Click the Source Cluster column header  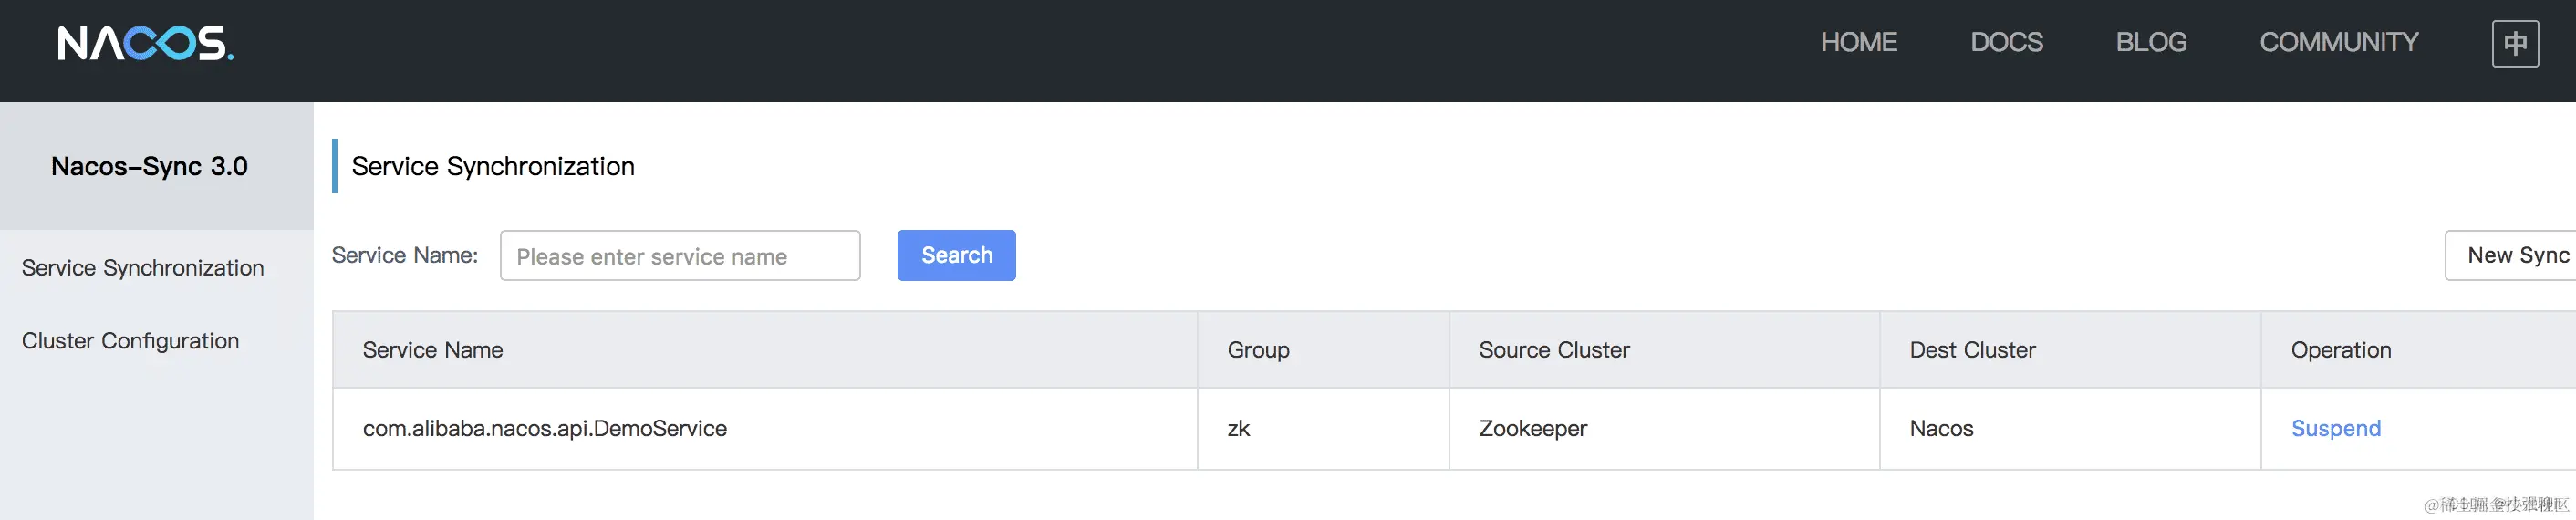[x=1554, y=350]
